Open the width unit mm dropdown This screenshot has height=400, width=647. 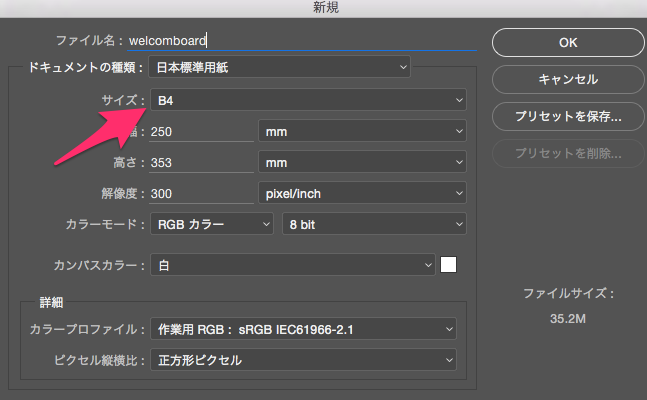pos(362,131)
